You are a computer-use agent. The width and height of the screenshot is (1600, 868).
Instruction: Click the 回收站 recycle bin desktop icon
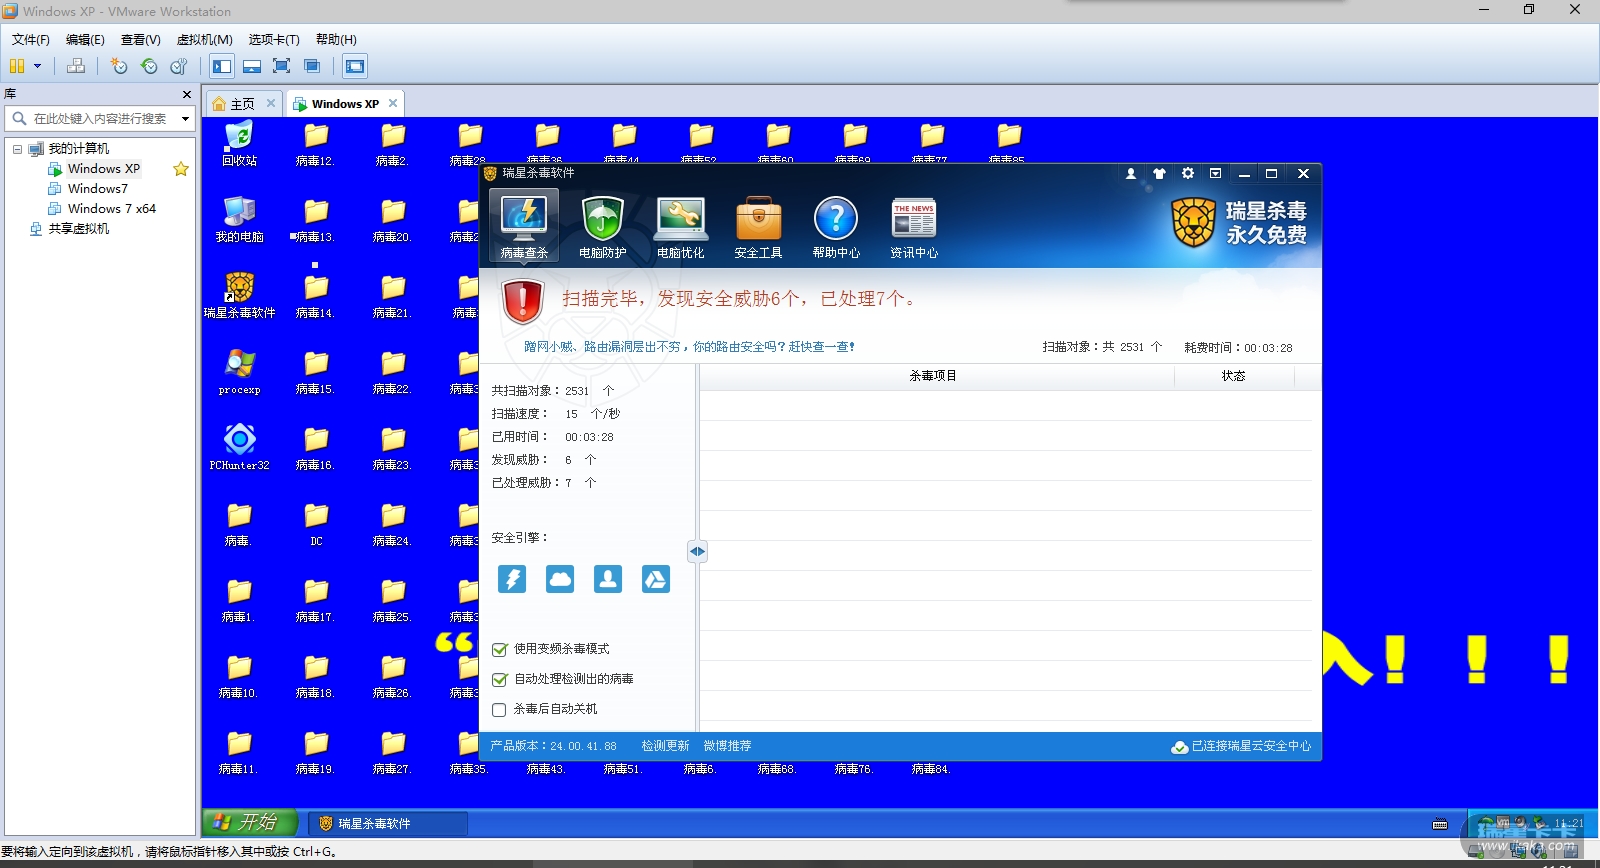239,144
